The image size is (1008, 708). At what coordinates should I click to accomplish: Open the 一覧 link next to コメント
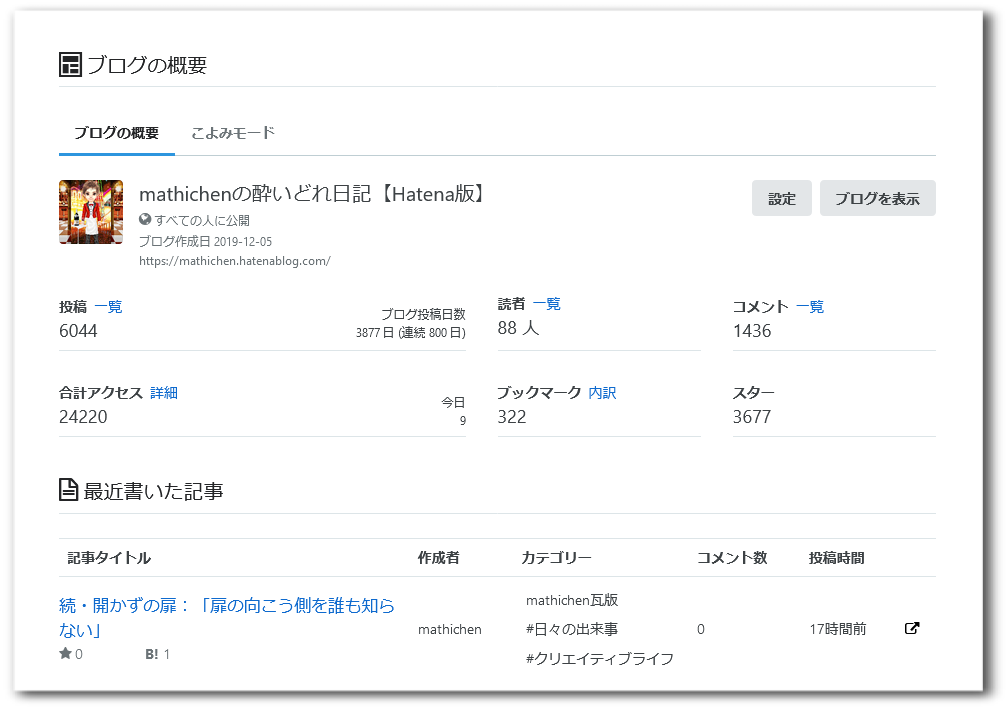click(810, 307)
